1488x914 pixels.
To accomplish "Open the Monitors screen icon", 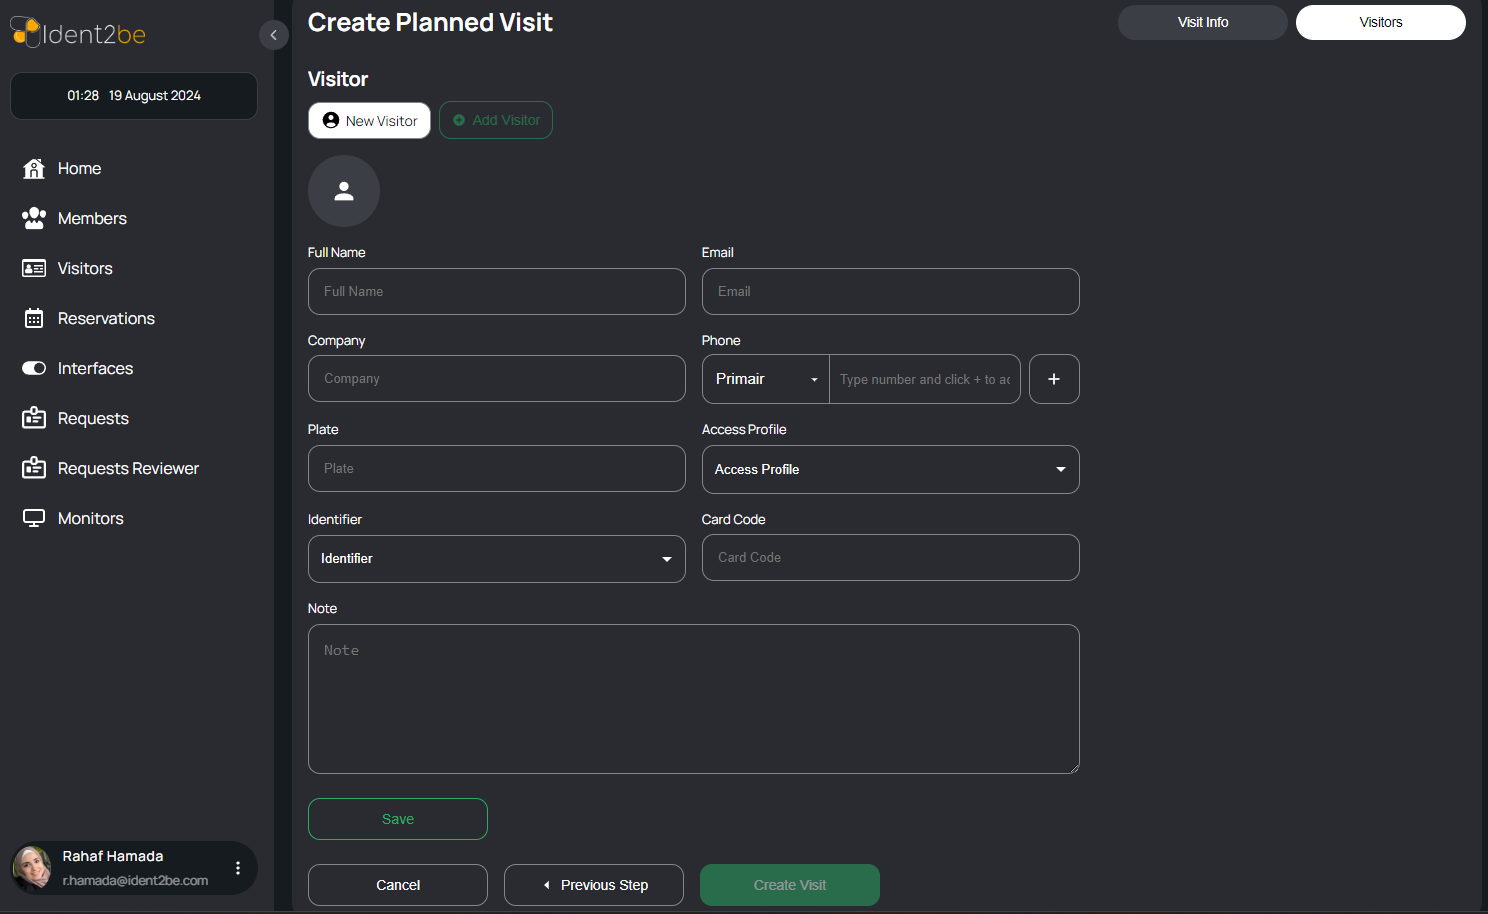I will click(34, 518).
